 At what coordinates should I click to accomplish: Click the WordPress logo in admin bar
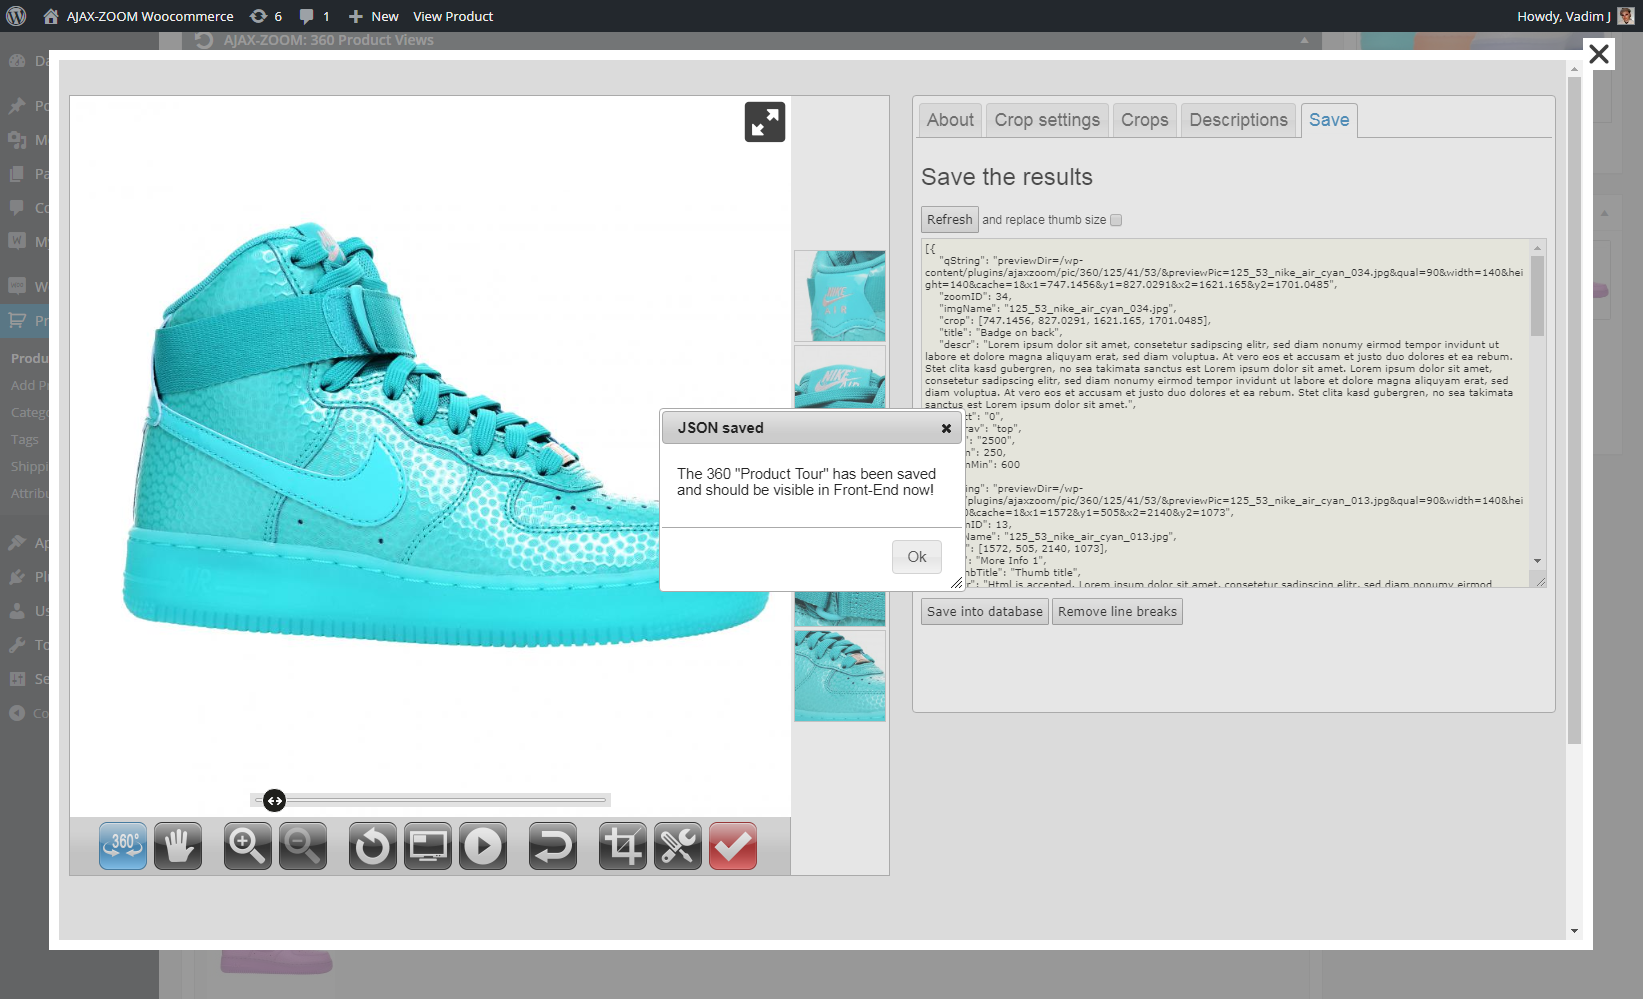pos(16,16)
